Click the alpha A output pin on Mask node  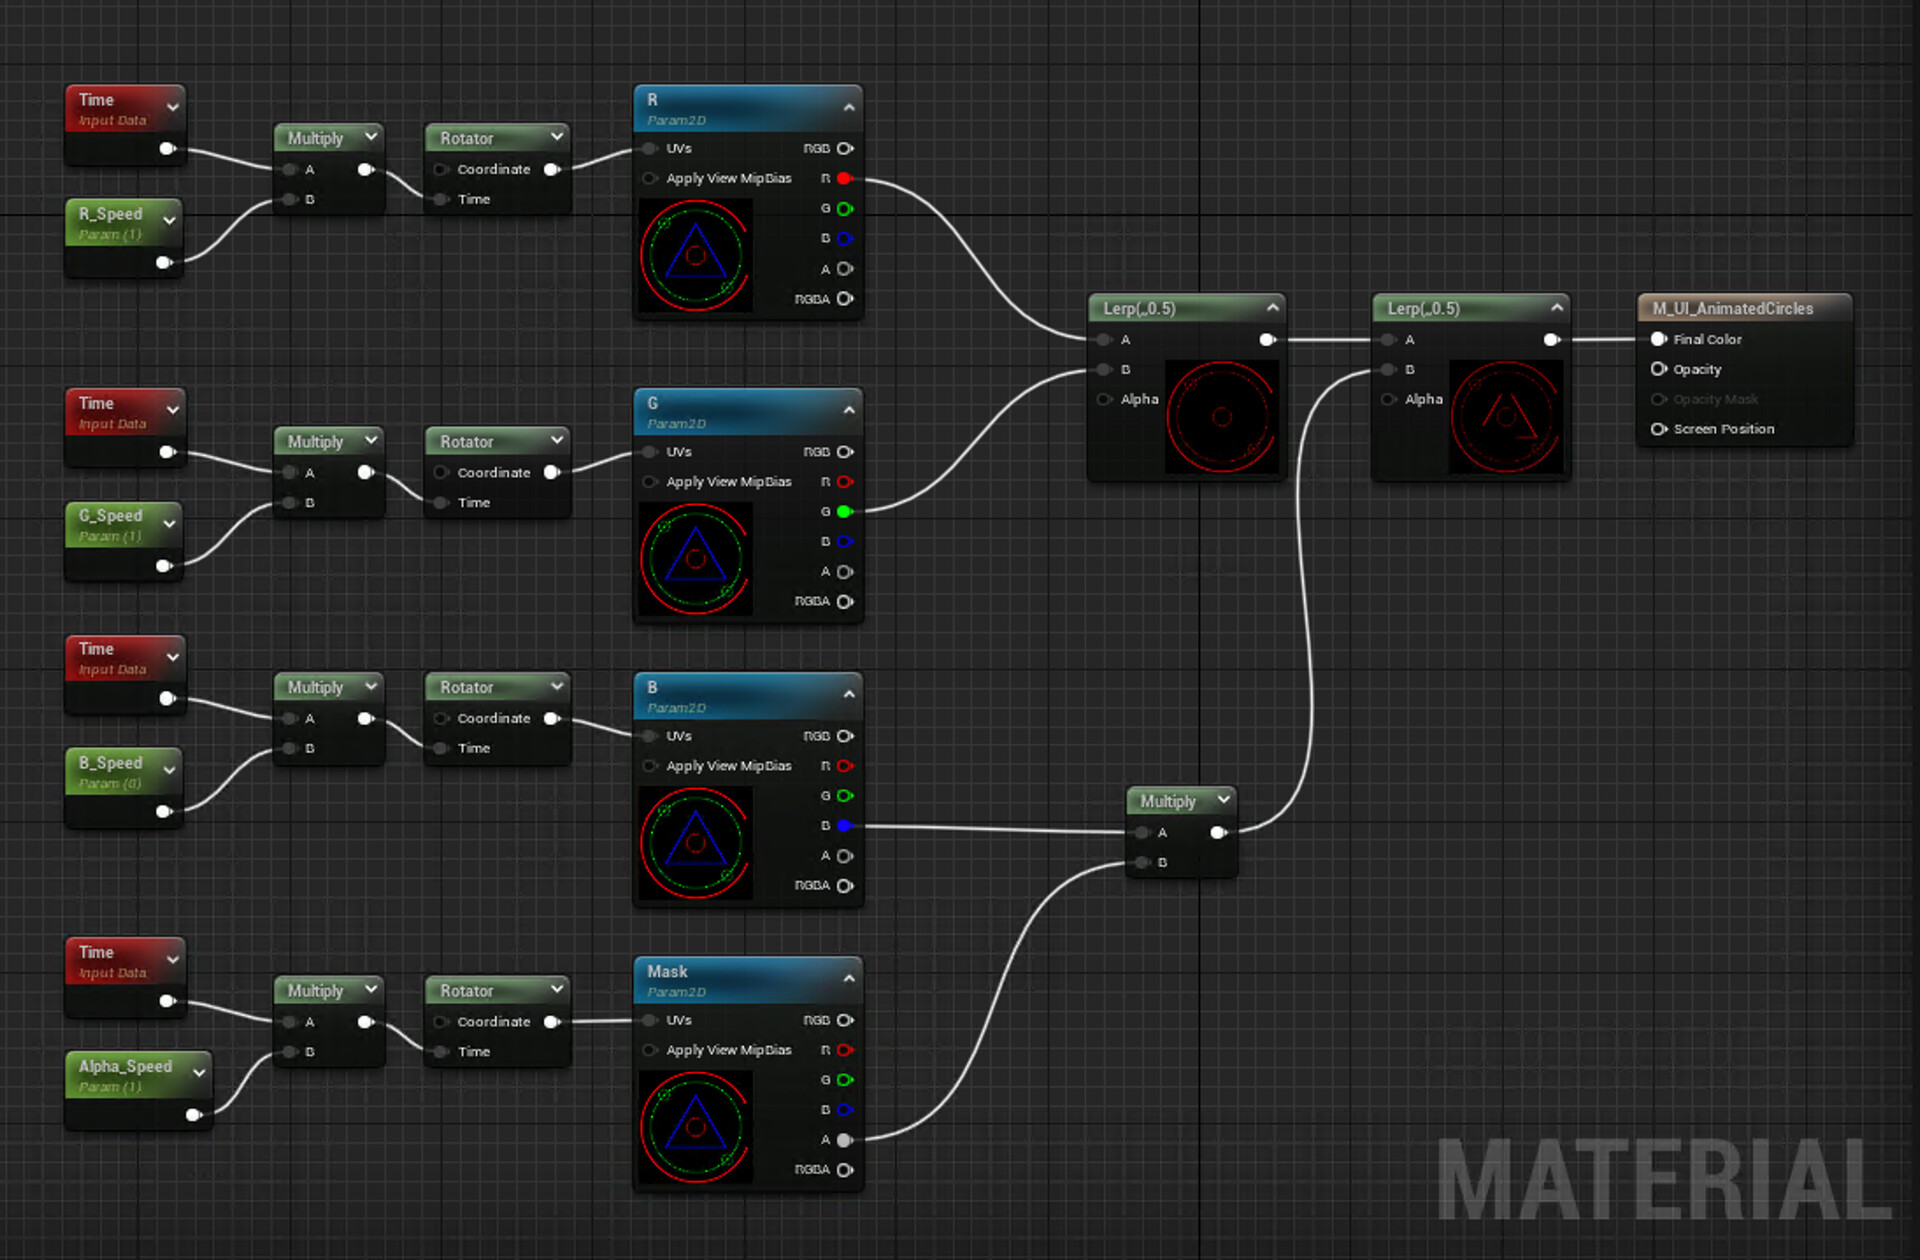point(844,1140)
